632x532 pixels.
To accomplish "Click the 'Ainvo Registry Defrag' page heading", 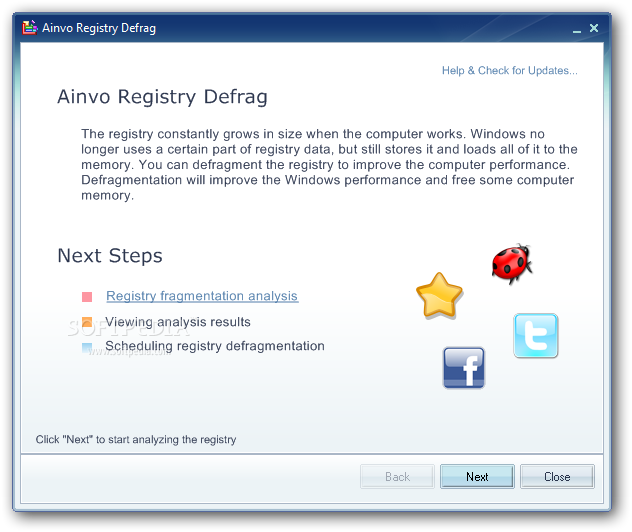I will (x=162, y=97).
